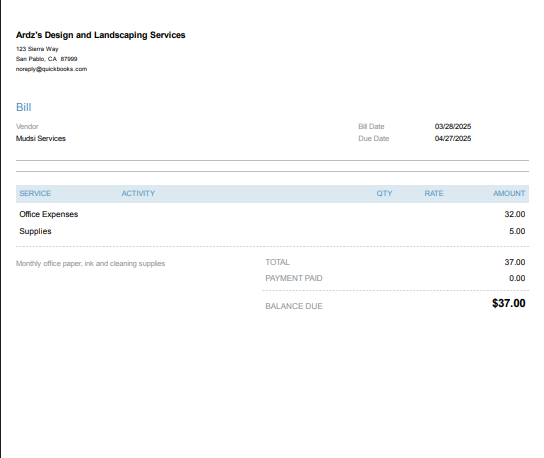
Task: Click the San Pablo, CA 87999 line
Action: click(x=46, y=59)
